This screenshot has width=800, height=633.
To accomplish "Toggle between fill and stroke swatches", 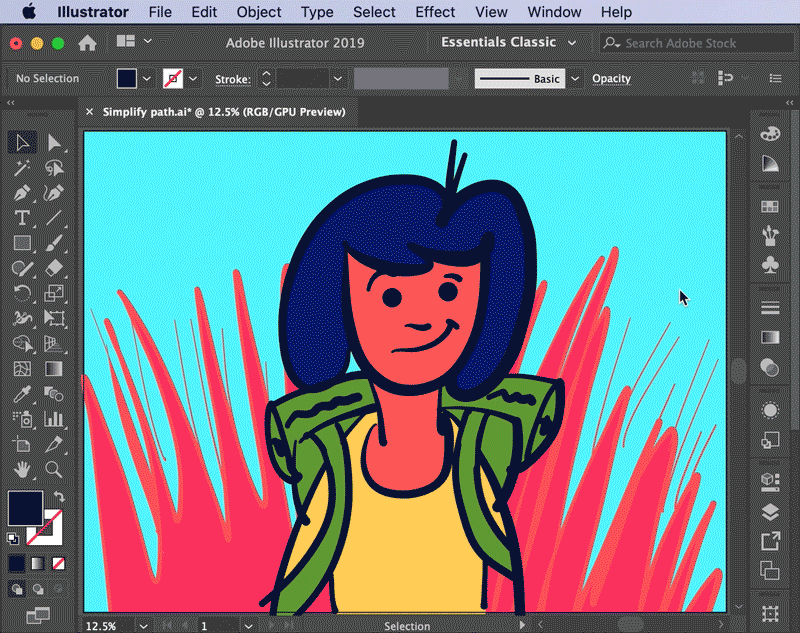I will pyautogui.click(x=59, y=496).
